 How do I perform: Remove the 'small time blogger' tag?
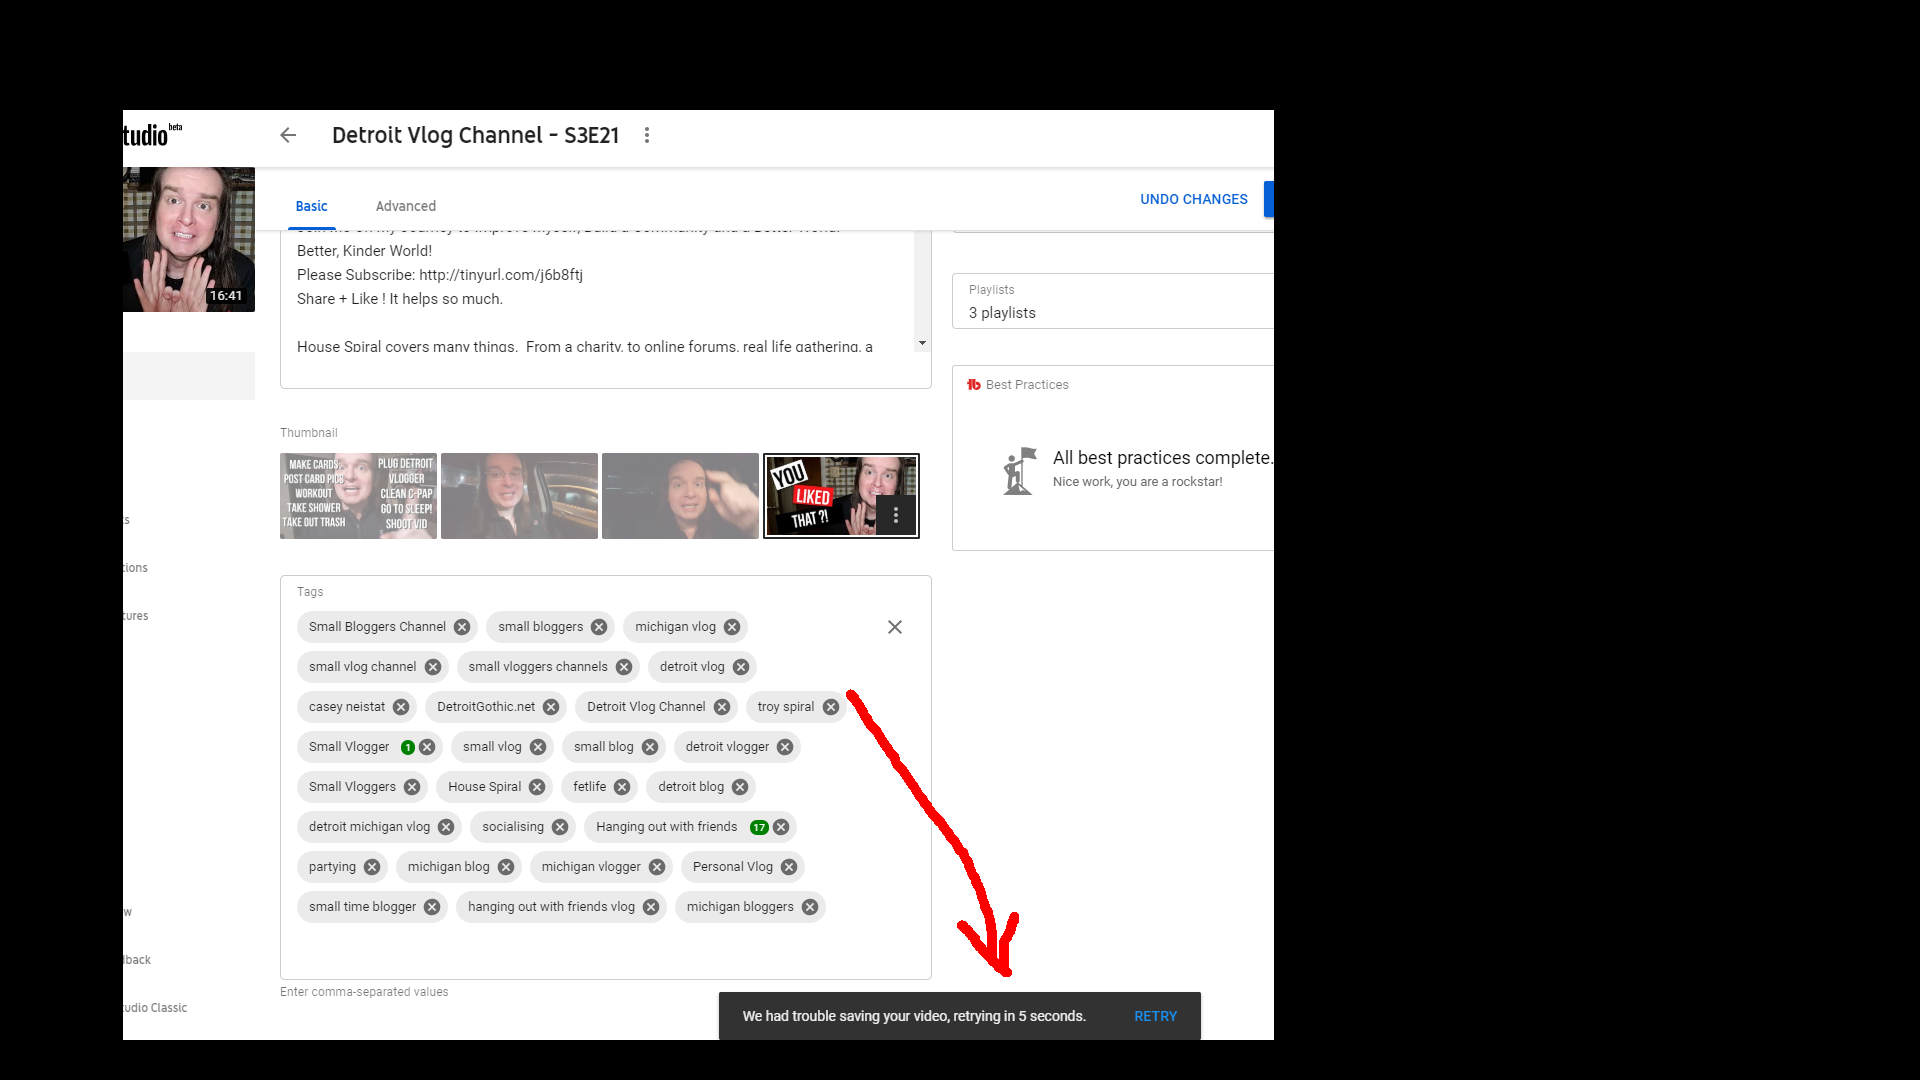click(432, 907)
